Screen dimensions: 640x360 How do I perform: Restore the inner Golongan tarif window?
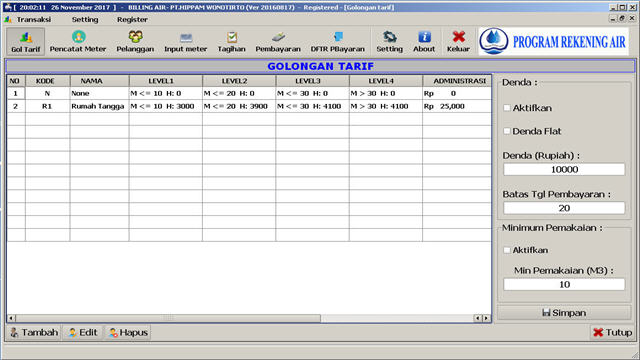click(x=622, y=18)
